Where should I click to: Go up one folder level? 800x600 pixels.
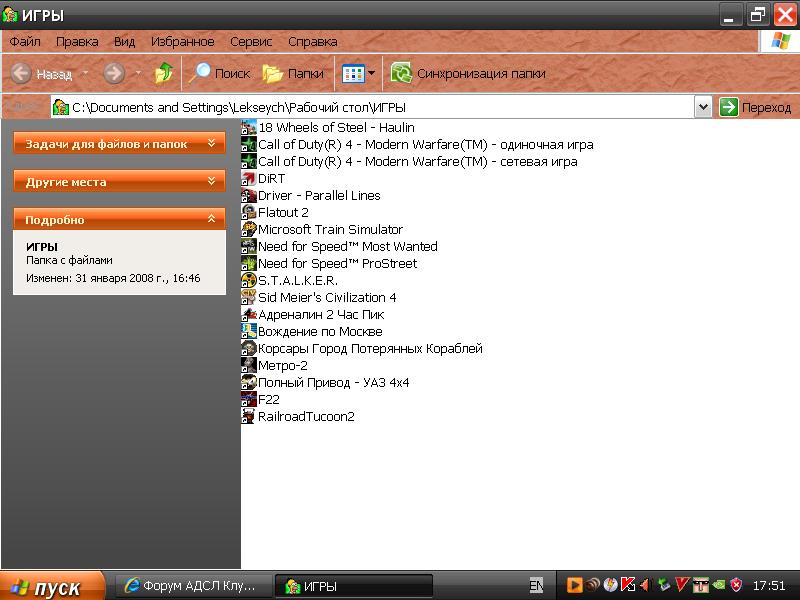coord(164,73)
